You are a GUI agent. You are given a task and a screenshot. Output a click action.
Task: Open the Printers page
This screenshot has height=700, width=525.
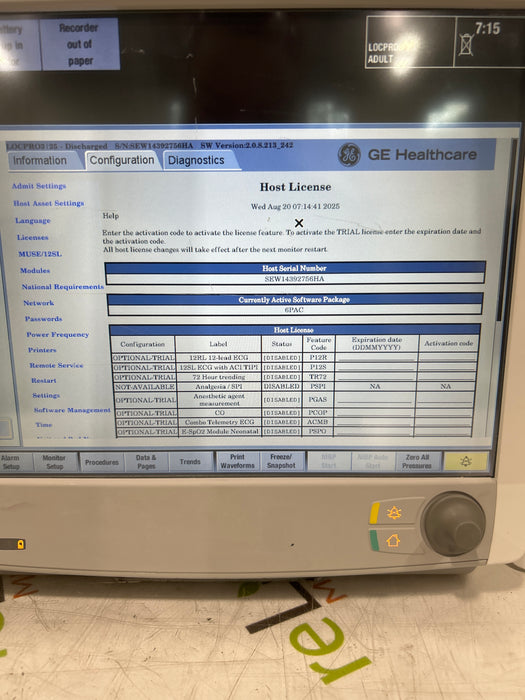(42, 350)
